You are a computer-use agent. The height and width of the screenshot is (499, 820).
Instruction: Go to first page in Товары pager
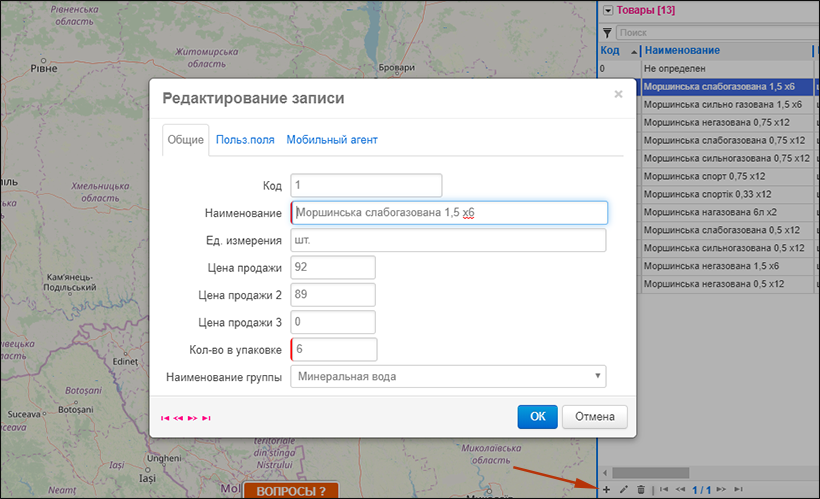click(664, 490)
